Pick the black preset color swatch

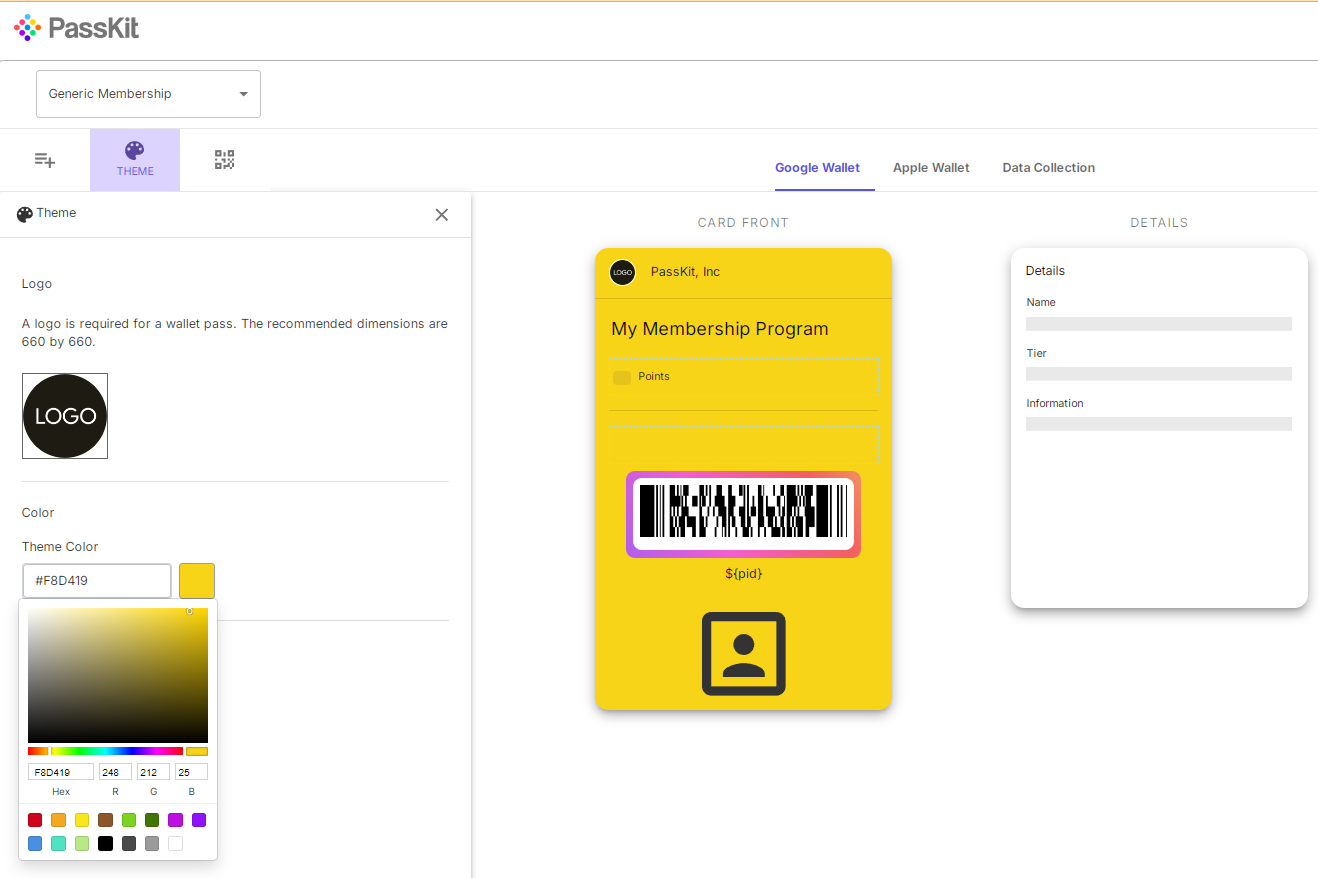tap(105, 844)
